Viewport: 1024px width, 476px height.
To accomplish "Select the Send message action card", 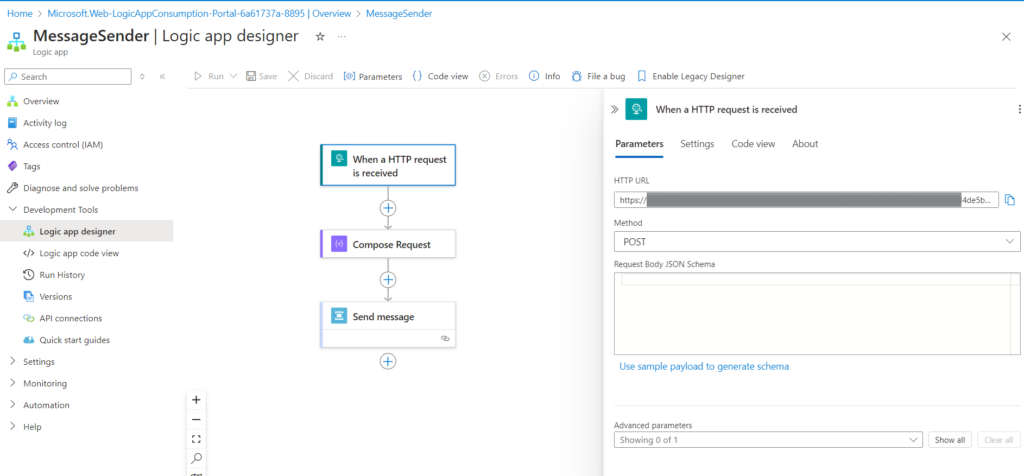I will (388, 325).
